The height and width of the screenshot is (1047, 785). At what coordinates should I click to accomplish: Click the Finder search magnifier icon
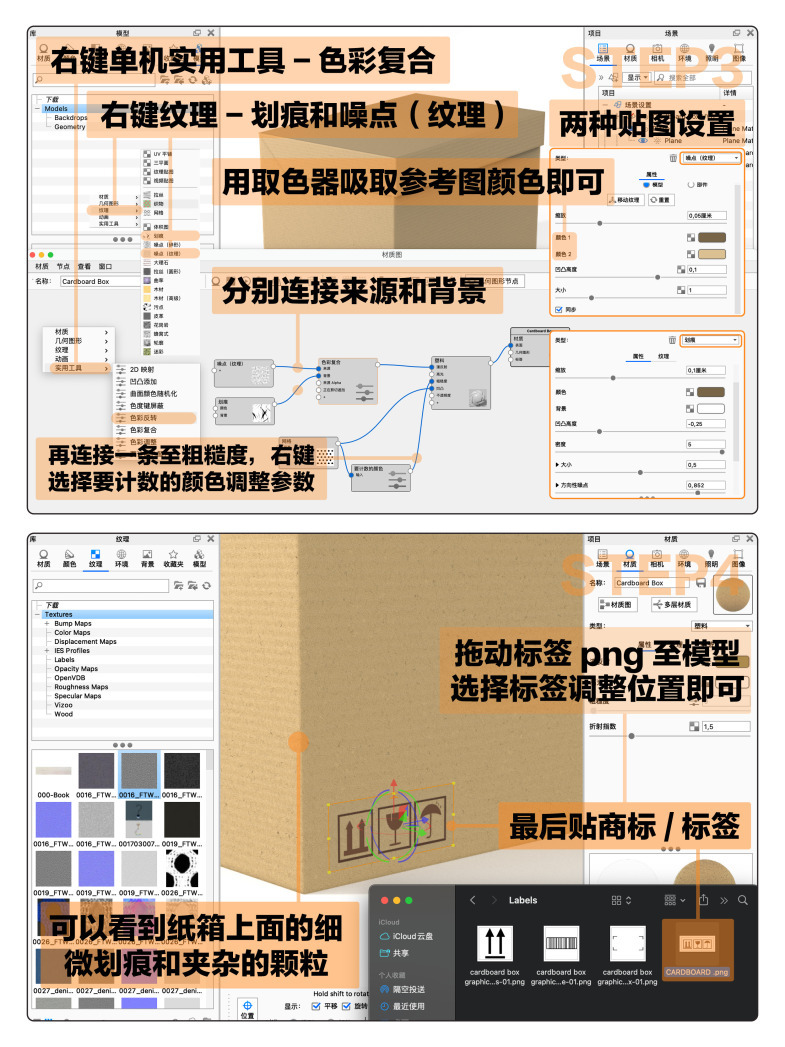[743, 900]
